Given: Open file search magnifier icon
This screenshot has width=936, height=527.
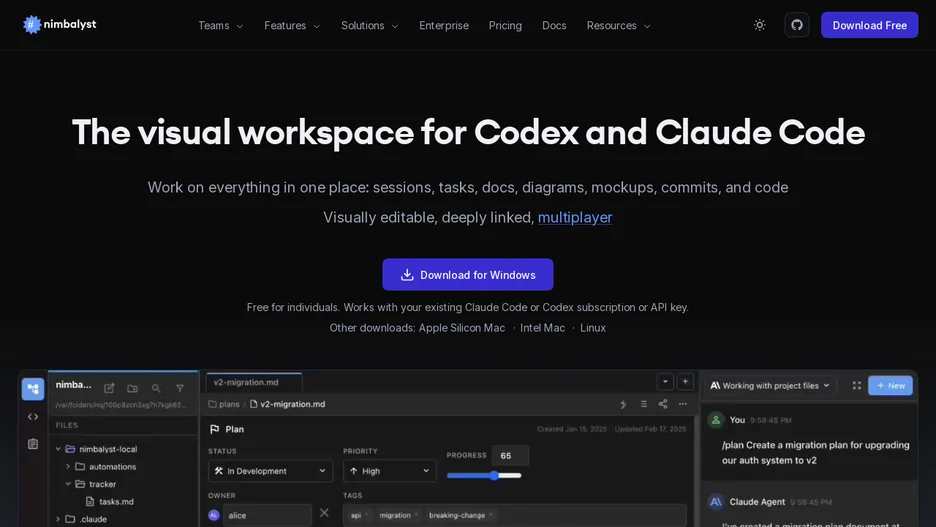Looking at the screenshot, I should coord(156,388).
